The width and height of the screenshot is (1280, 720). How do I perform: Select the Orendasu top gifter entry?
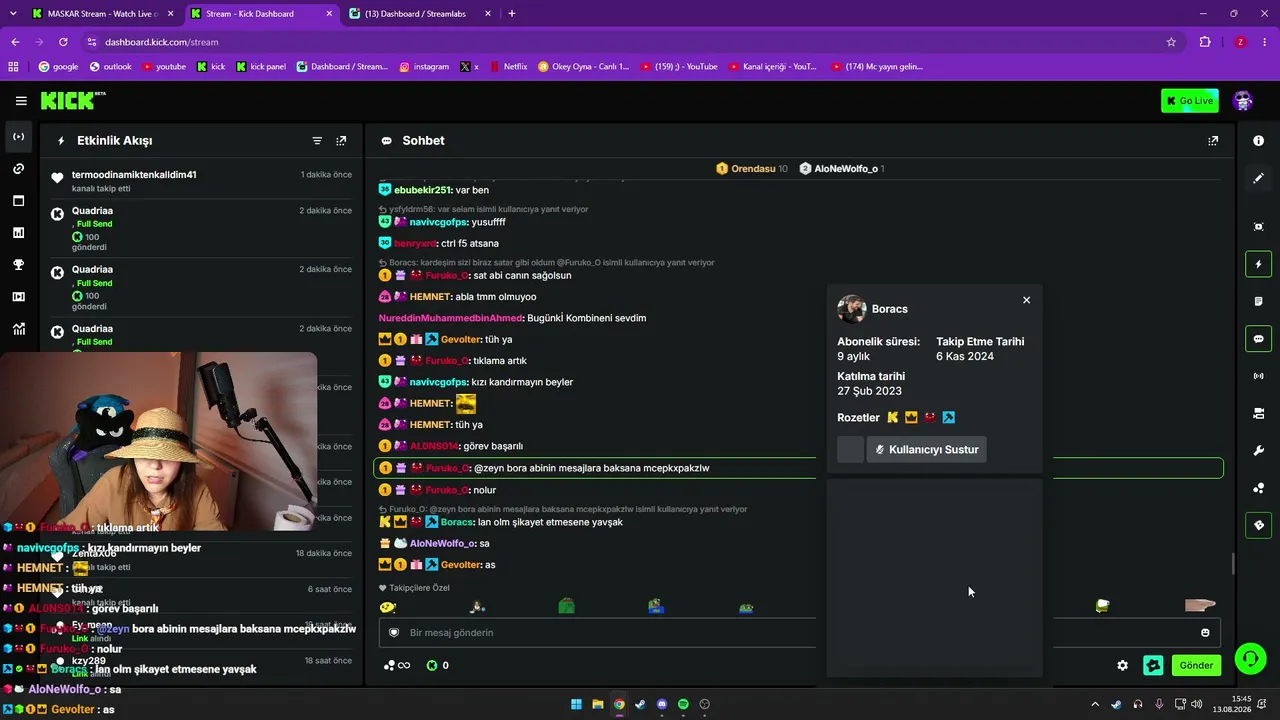click(x=752, y=169)
